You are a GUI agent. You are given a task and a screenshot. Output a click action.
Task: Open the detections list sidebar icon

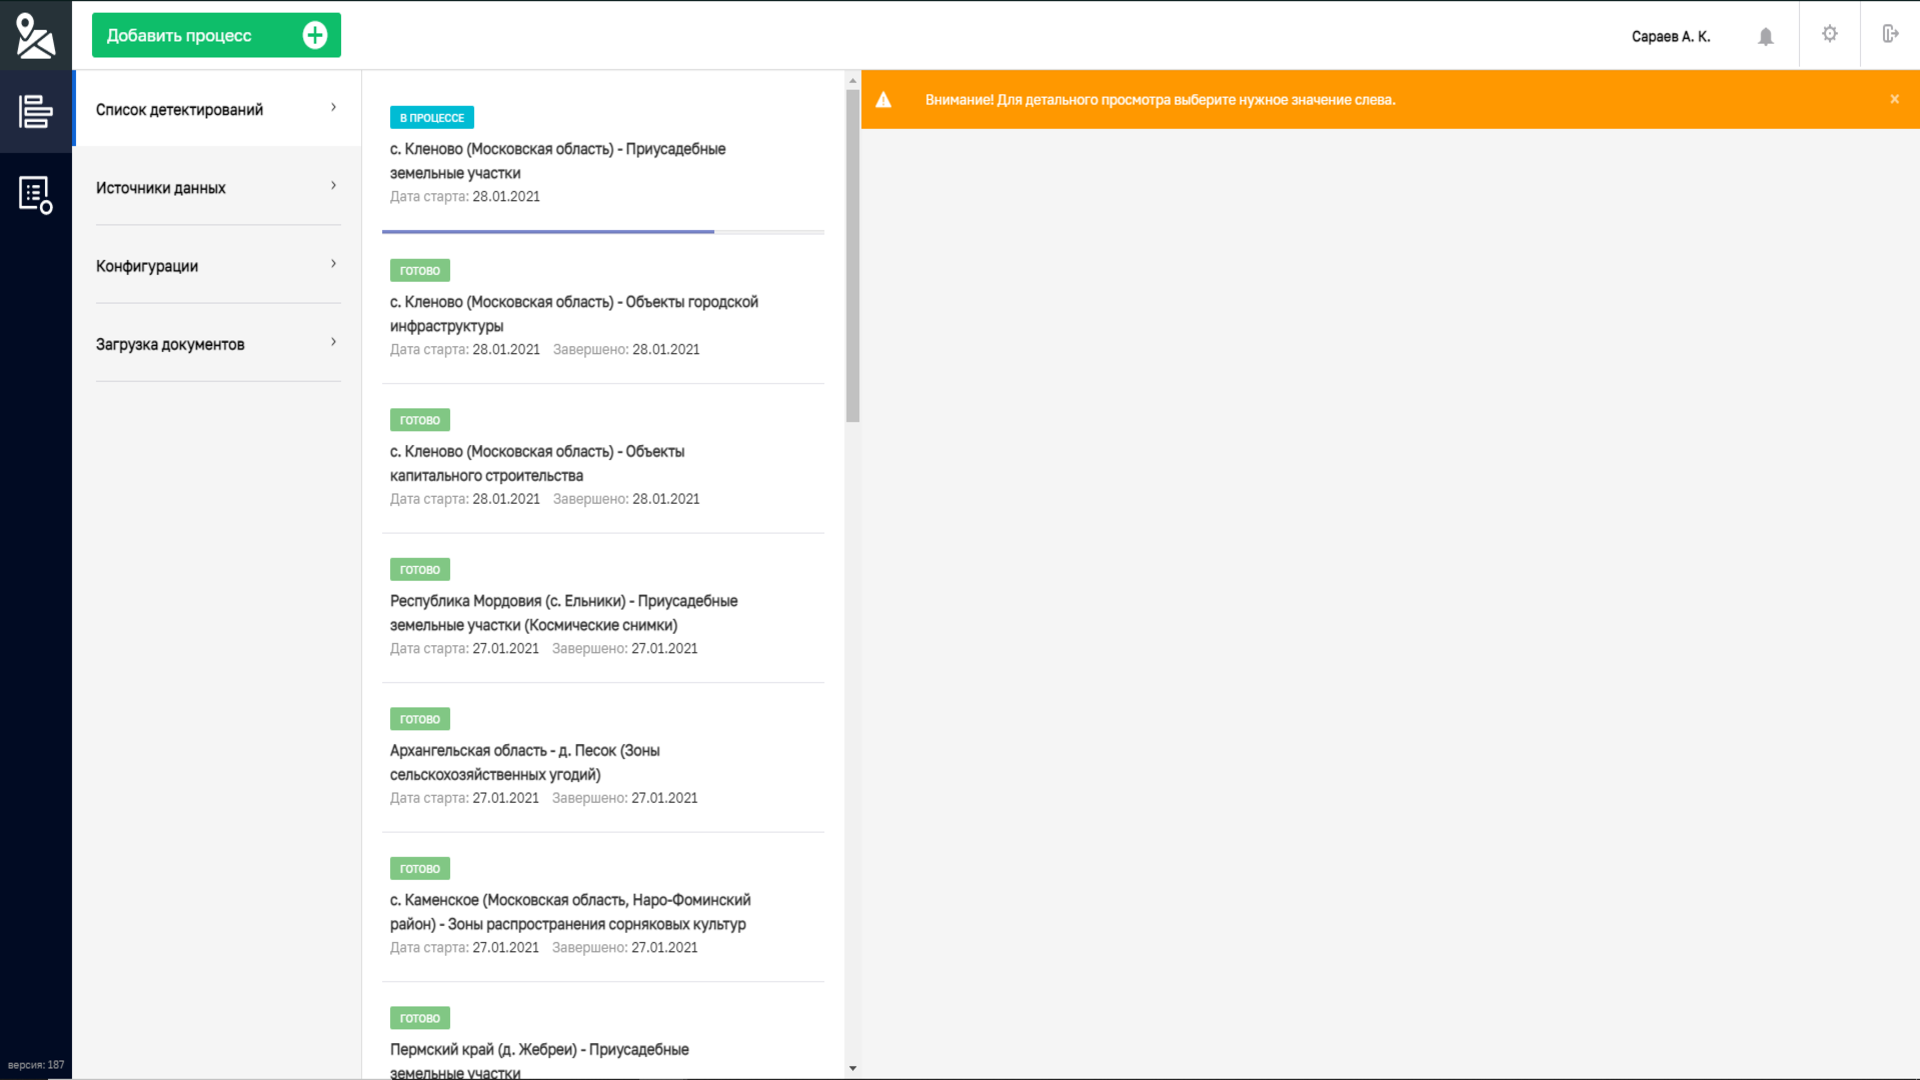click(36, 111)
